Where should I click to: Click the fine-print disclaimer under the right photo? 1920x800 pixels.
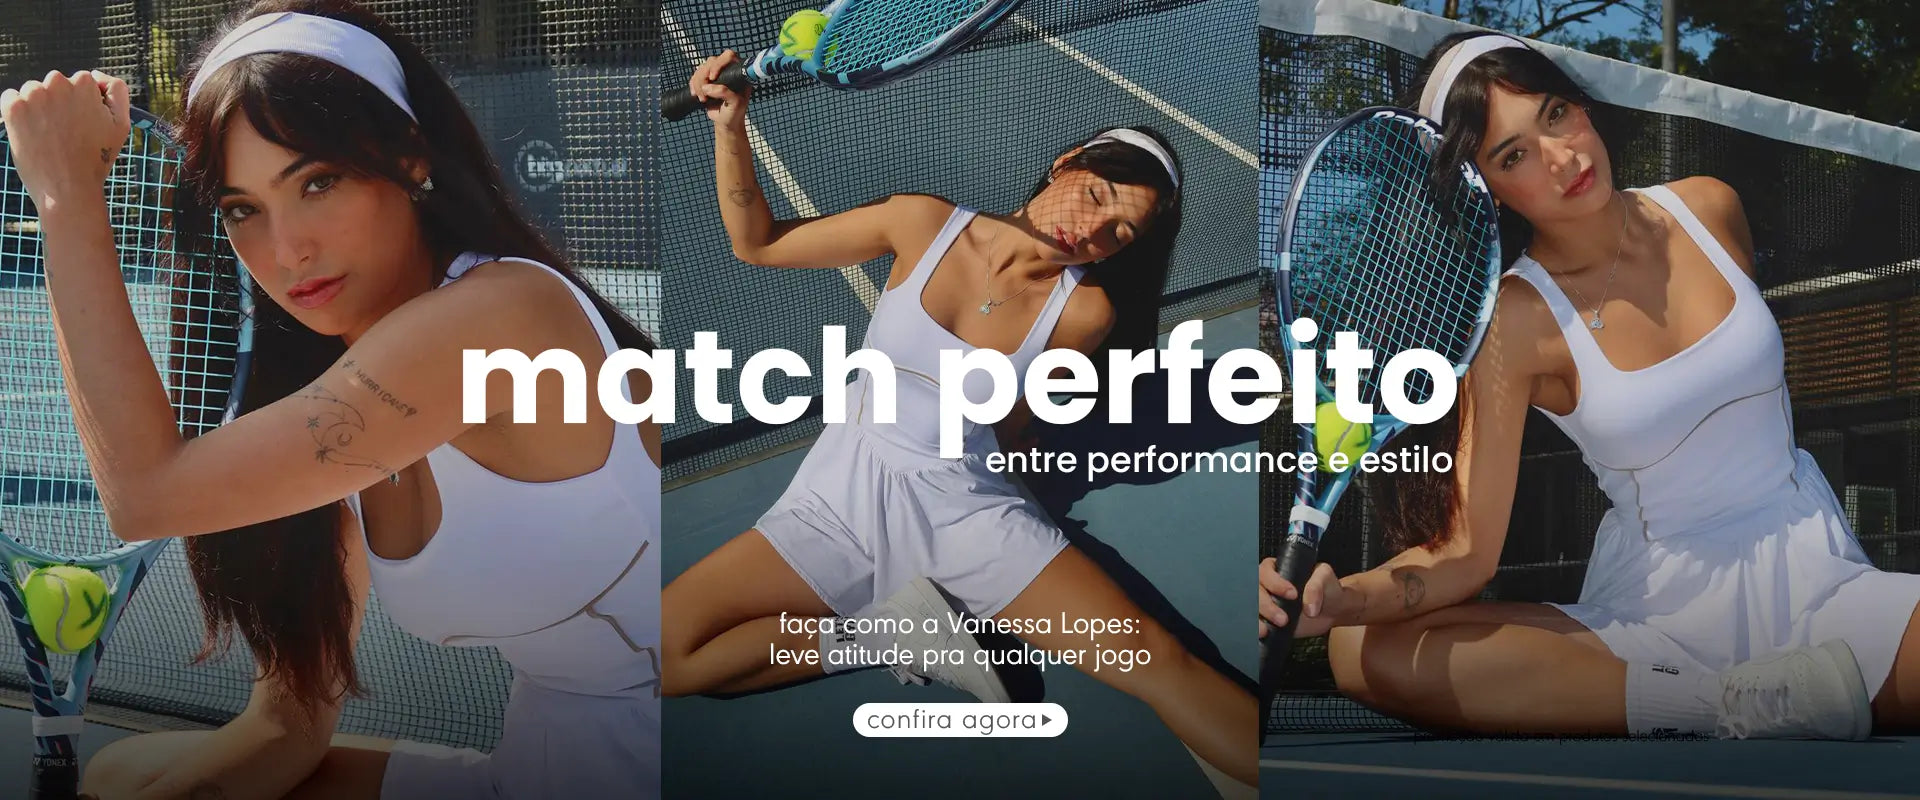[x=1562, y=737]
